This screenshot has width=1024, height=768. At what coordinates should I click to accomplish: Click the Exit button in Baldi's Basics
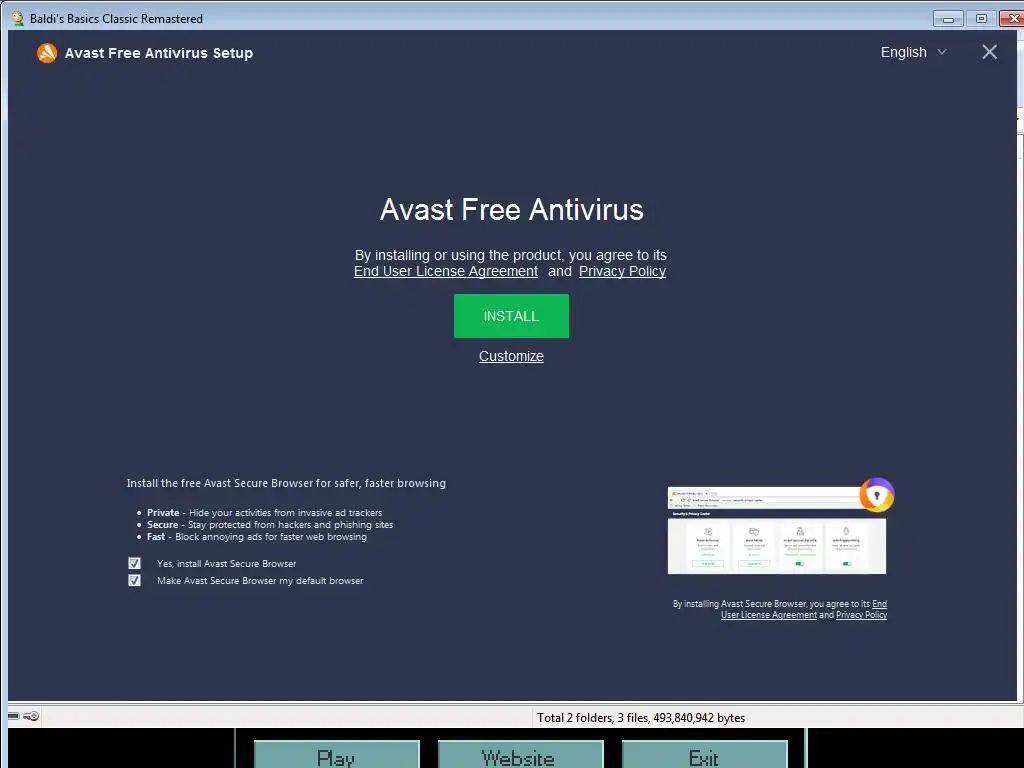[705, 754]
